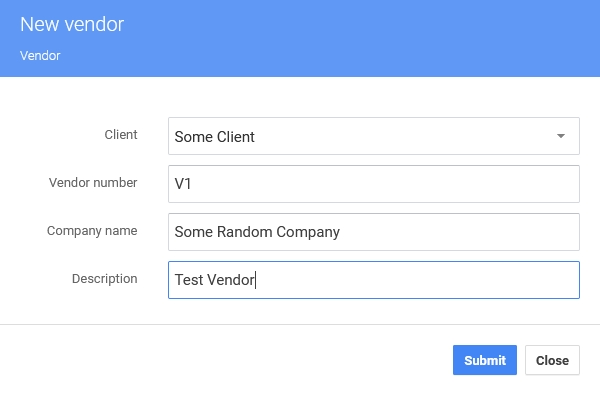The width and height of the screenshot is (600, 395).
Task: Click the Vendor subtitle in header
Action: pos(40,56)
